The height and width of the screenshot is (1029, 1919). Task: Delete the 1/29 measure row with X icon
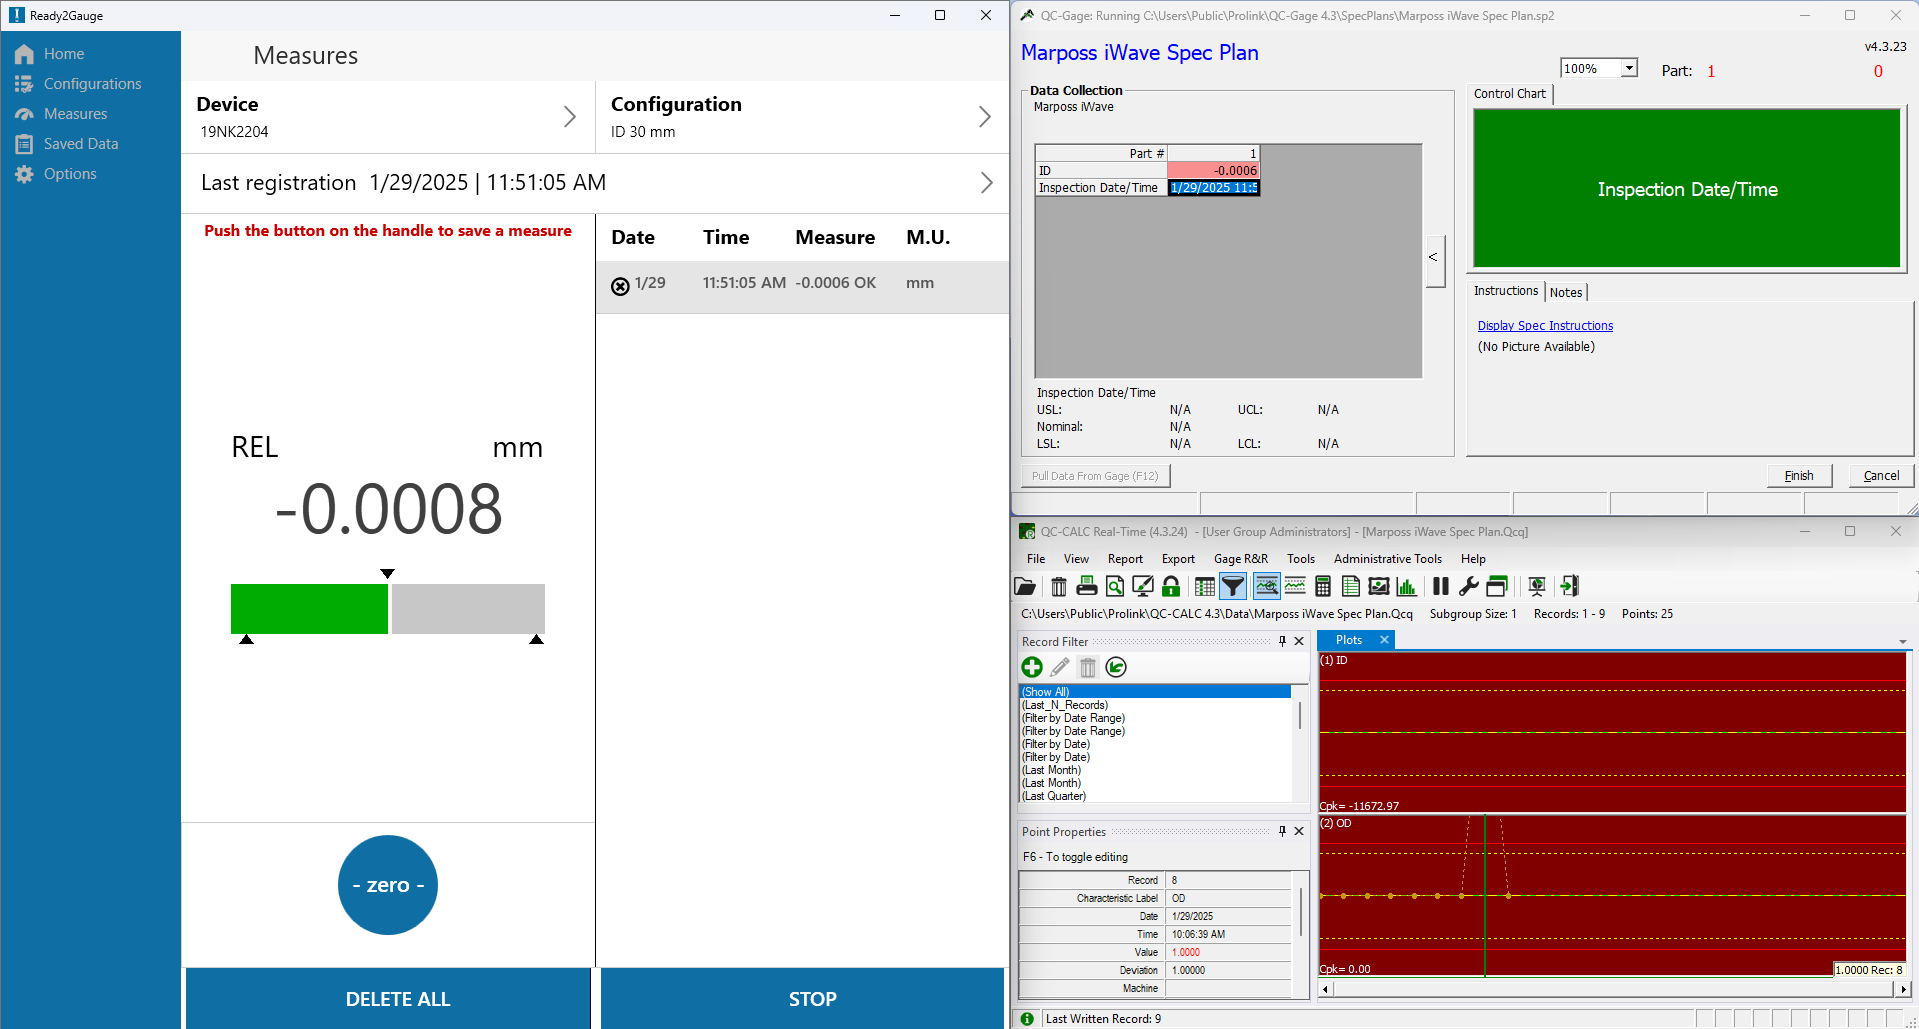click(620, 286)
